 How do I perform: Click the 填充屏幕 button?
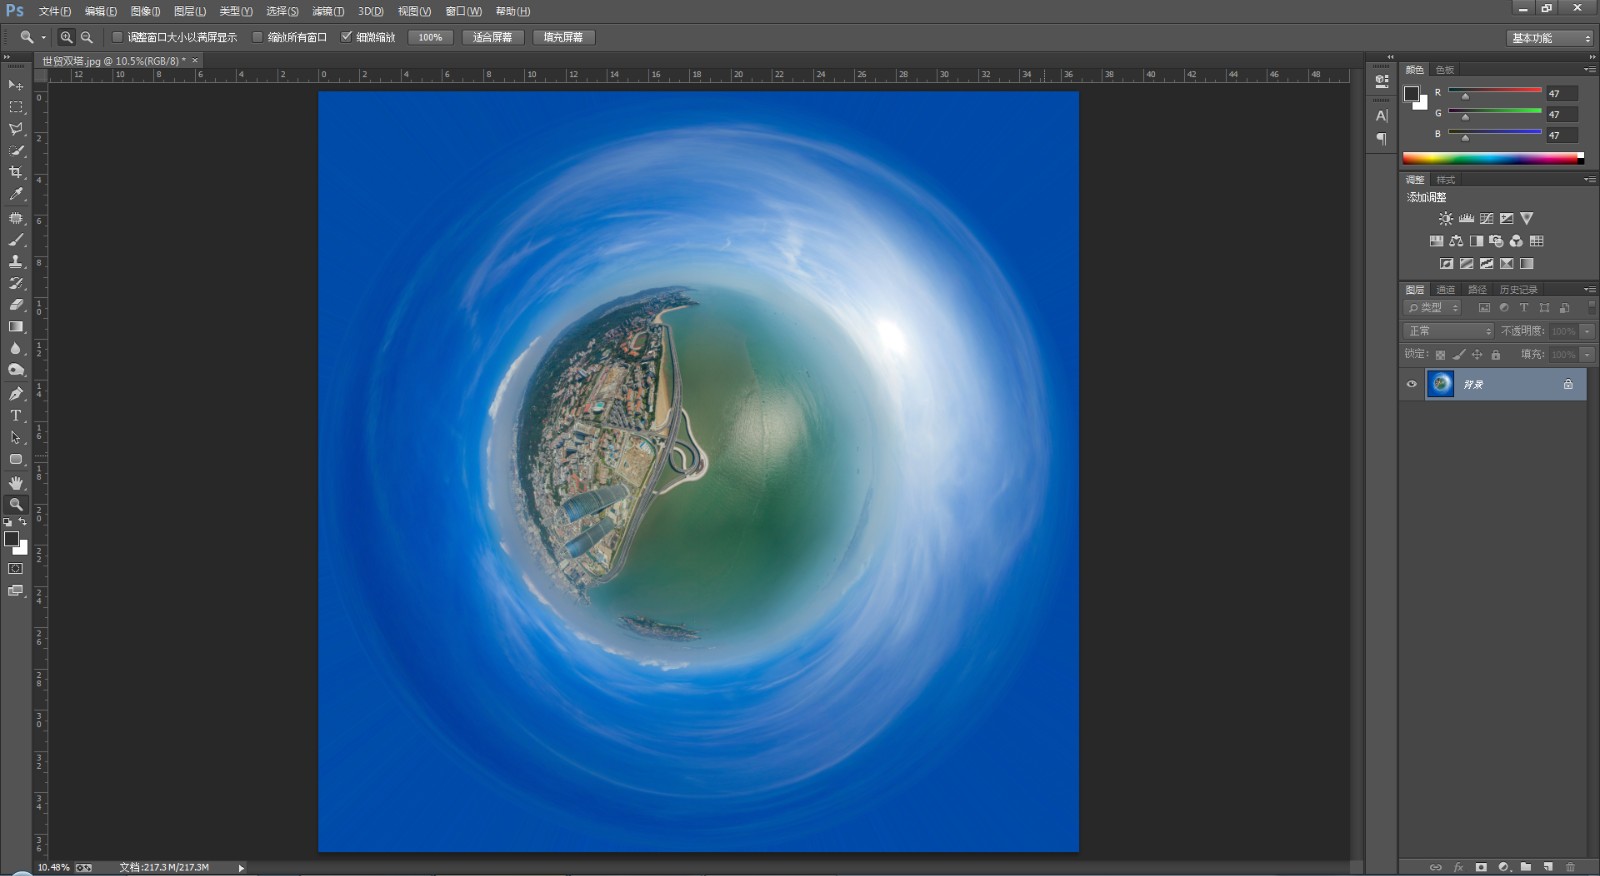point(564,37)
